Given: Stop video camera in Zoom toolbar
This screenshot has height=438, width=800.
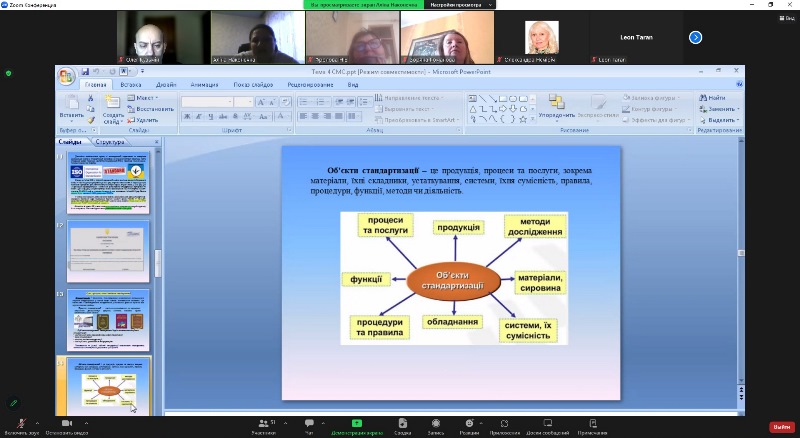Looking at the screenshot, I should [67, 424].
